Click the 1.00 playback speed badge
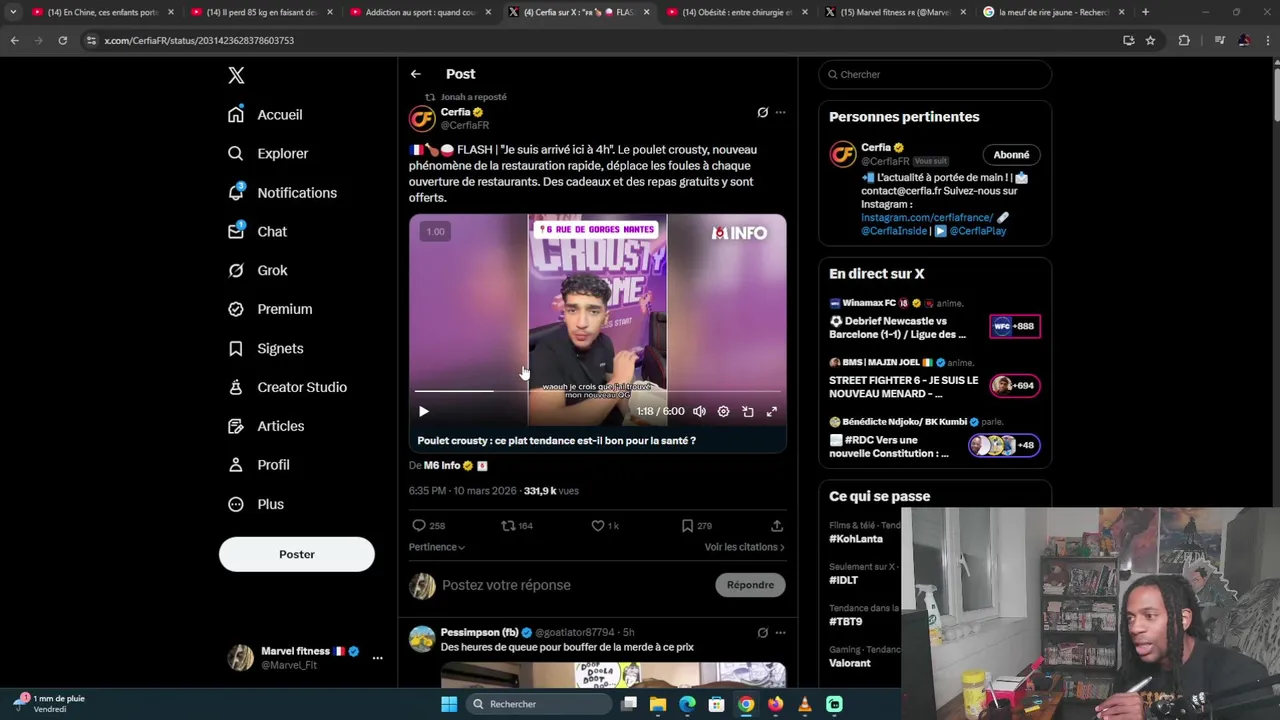 436,231
